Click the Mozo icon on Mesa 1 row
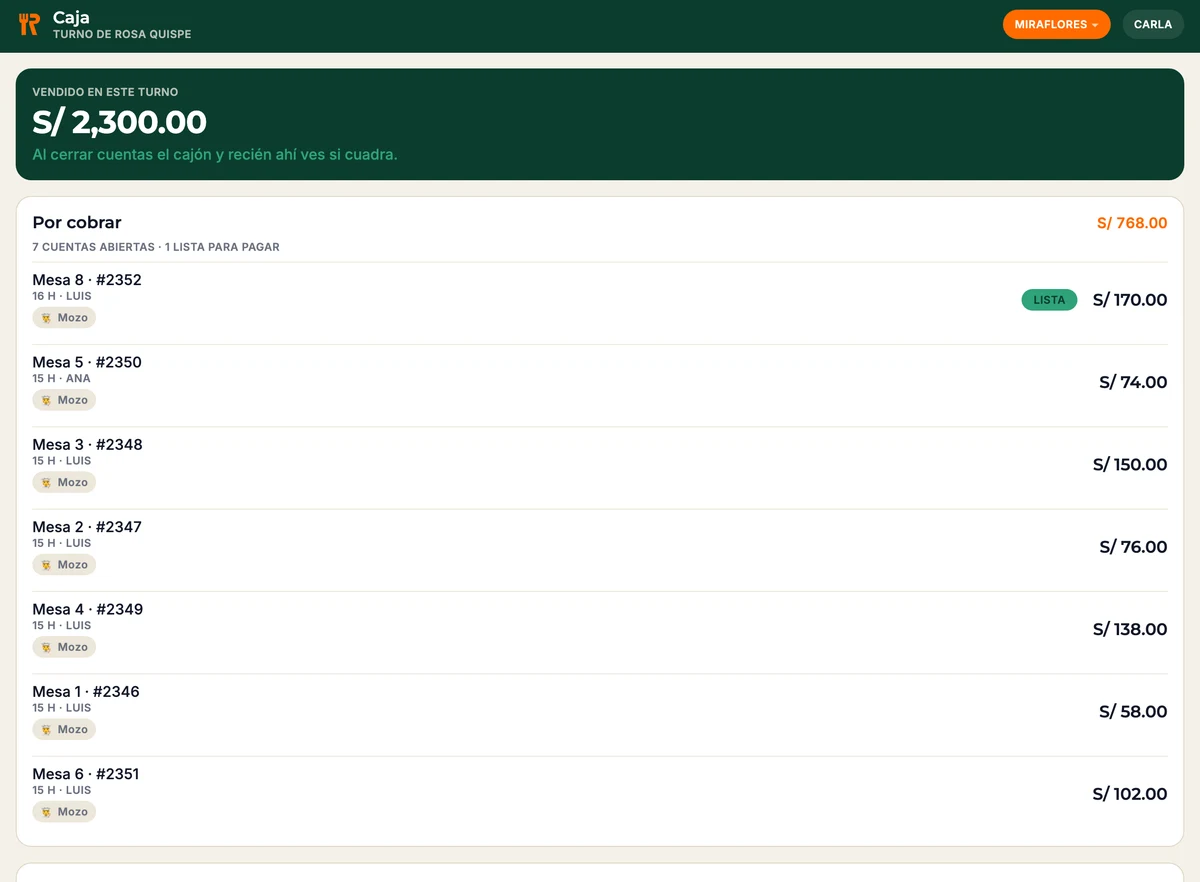 [x=46, y=729]
